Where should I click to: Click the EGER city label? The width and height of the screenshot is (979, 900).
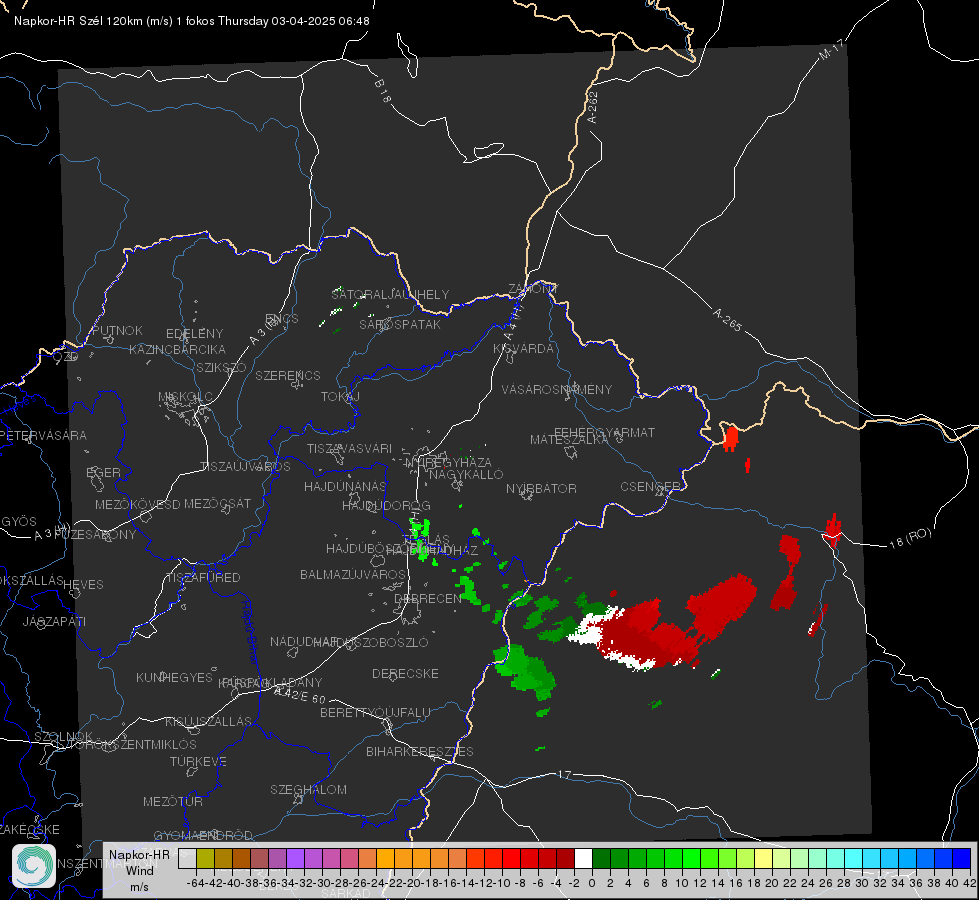(x=103, y=472)
